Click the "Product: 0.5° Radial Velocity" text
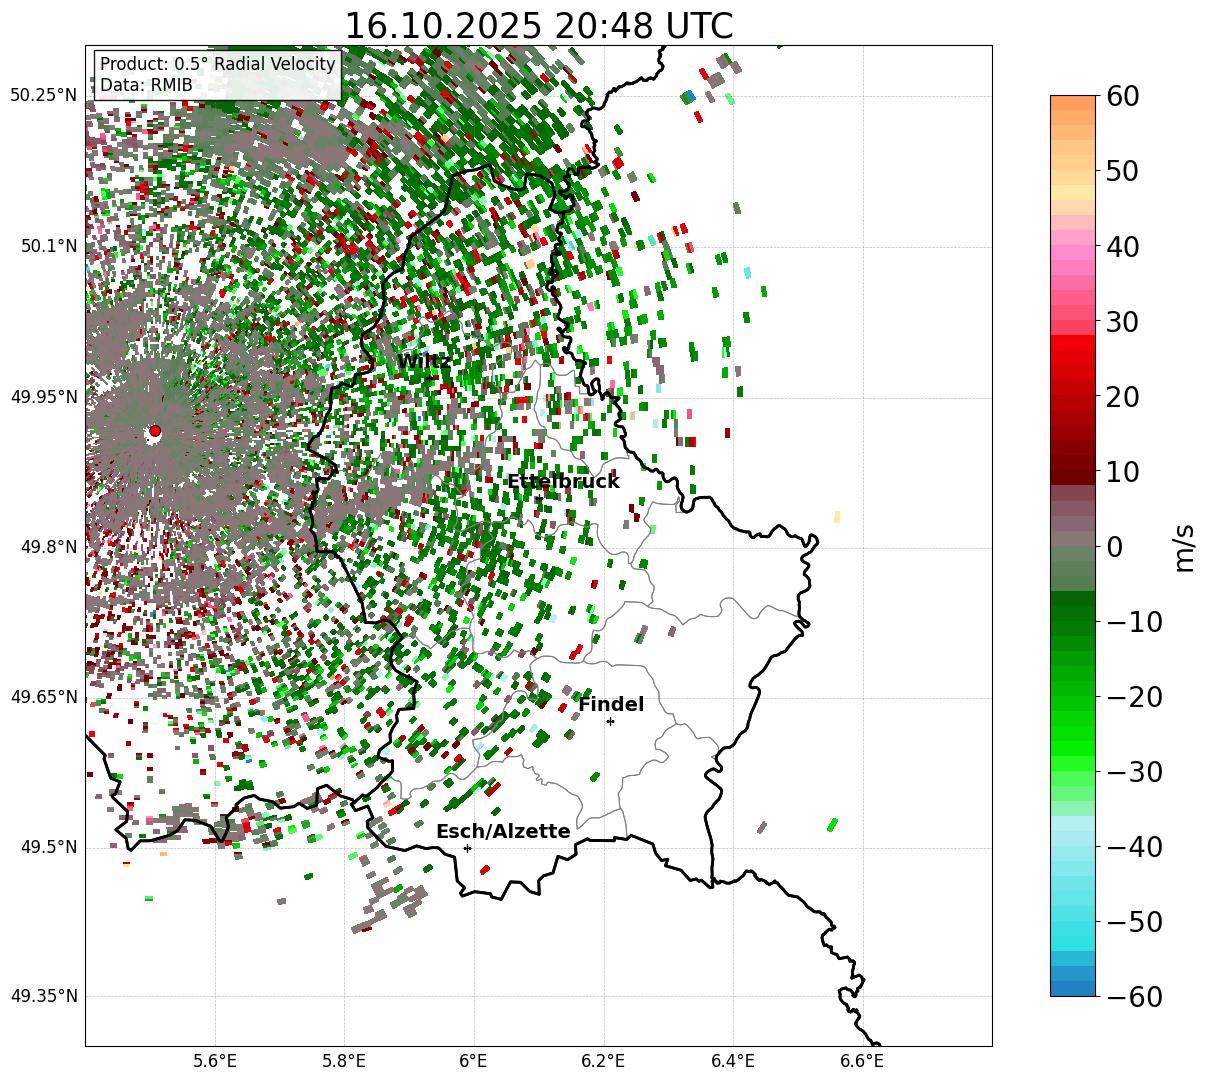 point(218,65)
